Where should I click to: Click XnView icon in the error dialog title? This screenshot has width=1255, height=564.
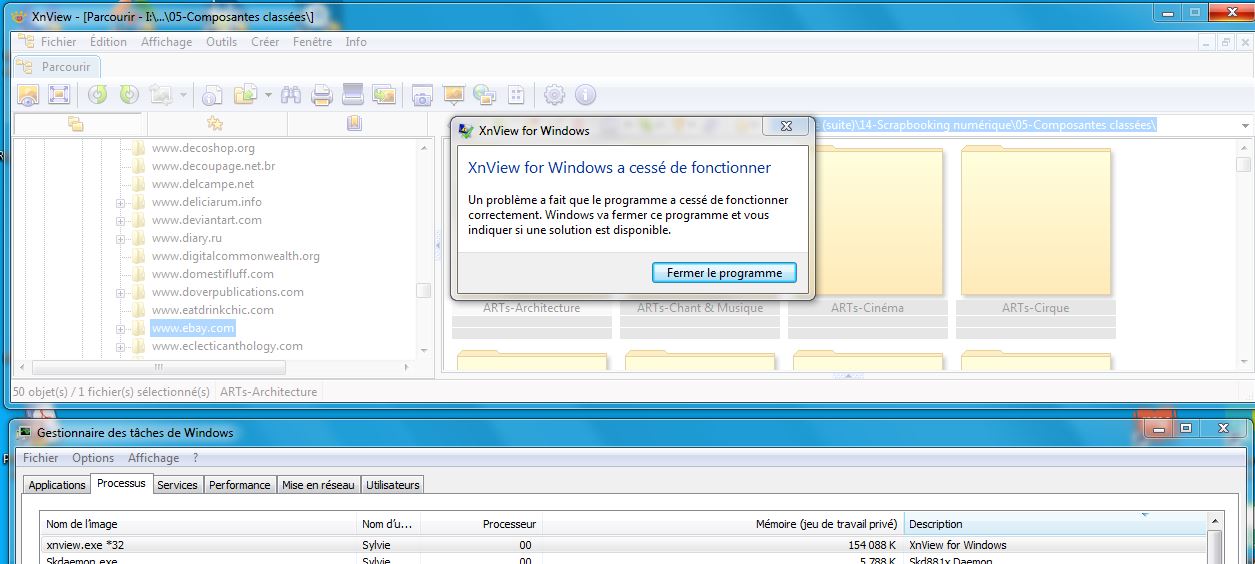(465, 129)
